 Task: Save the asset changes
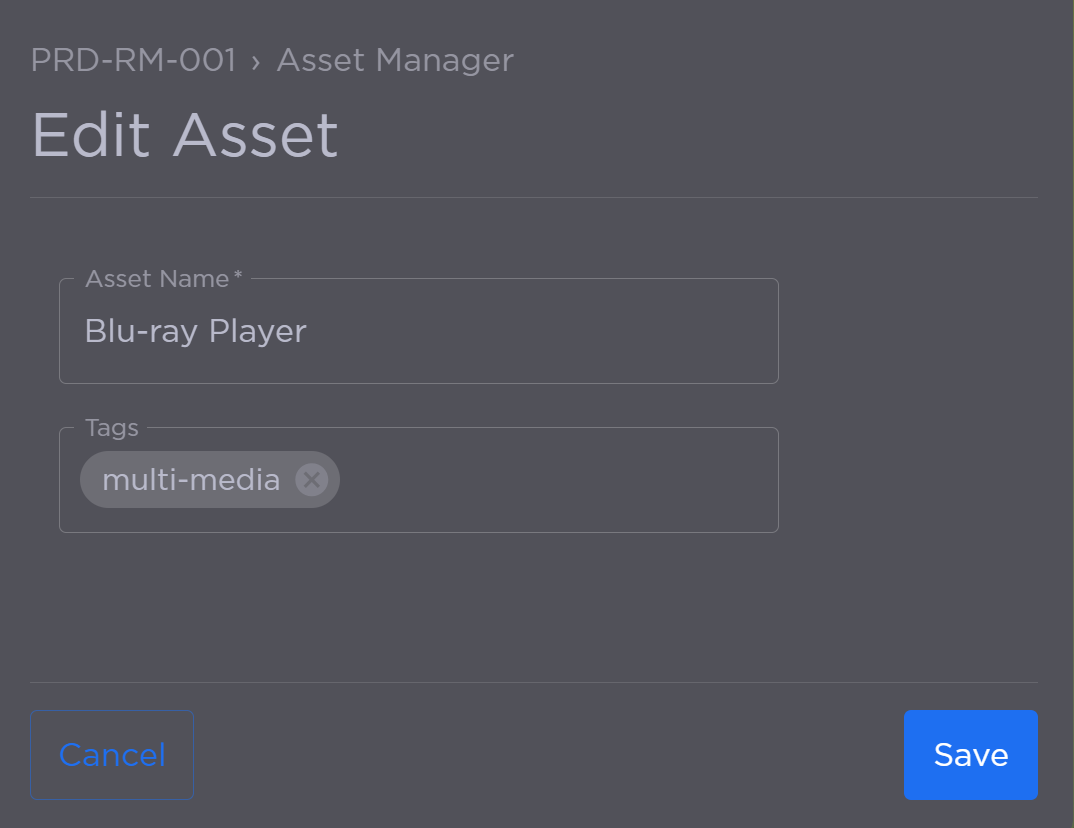click(x=969, y=755)
